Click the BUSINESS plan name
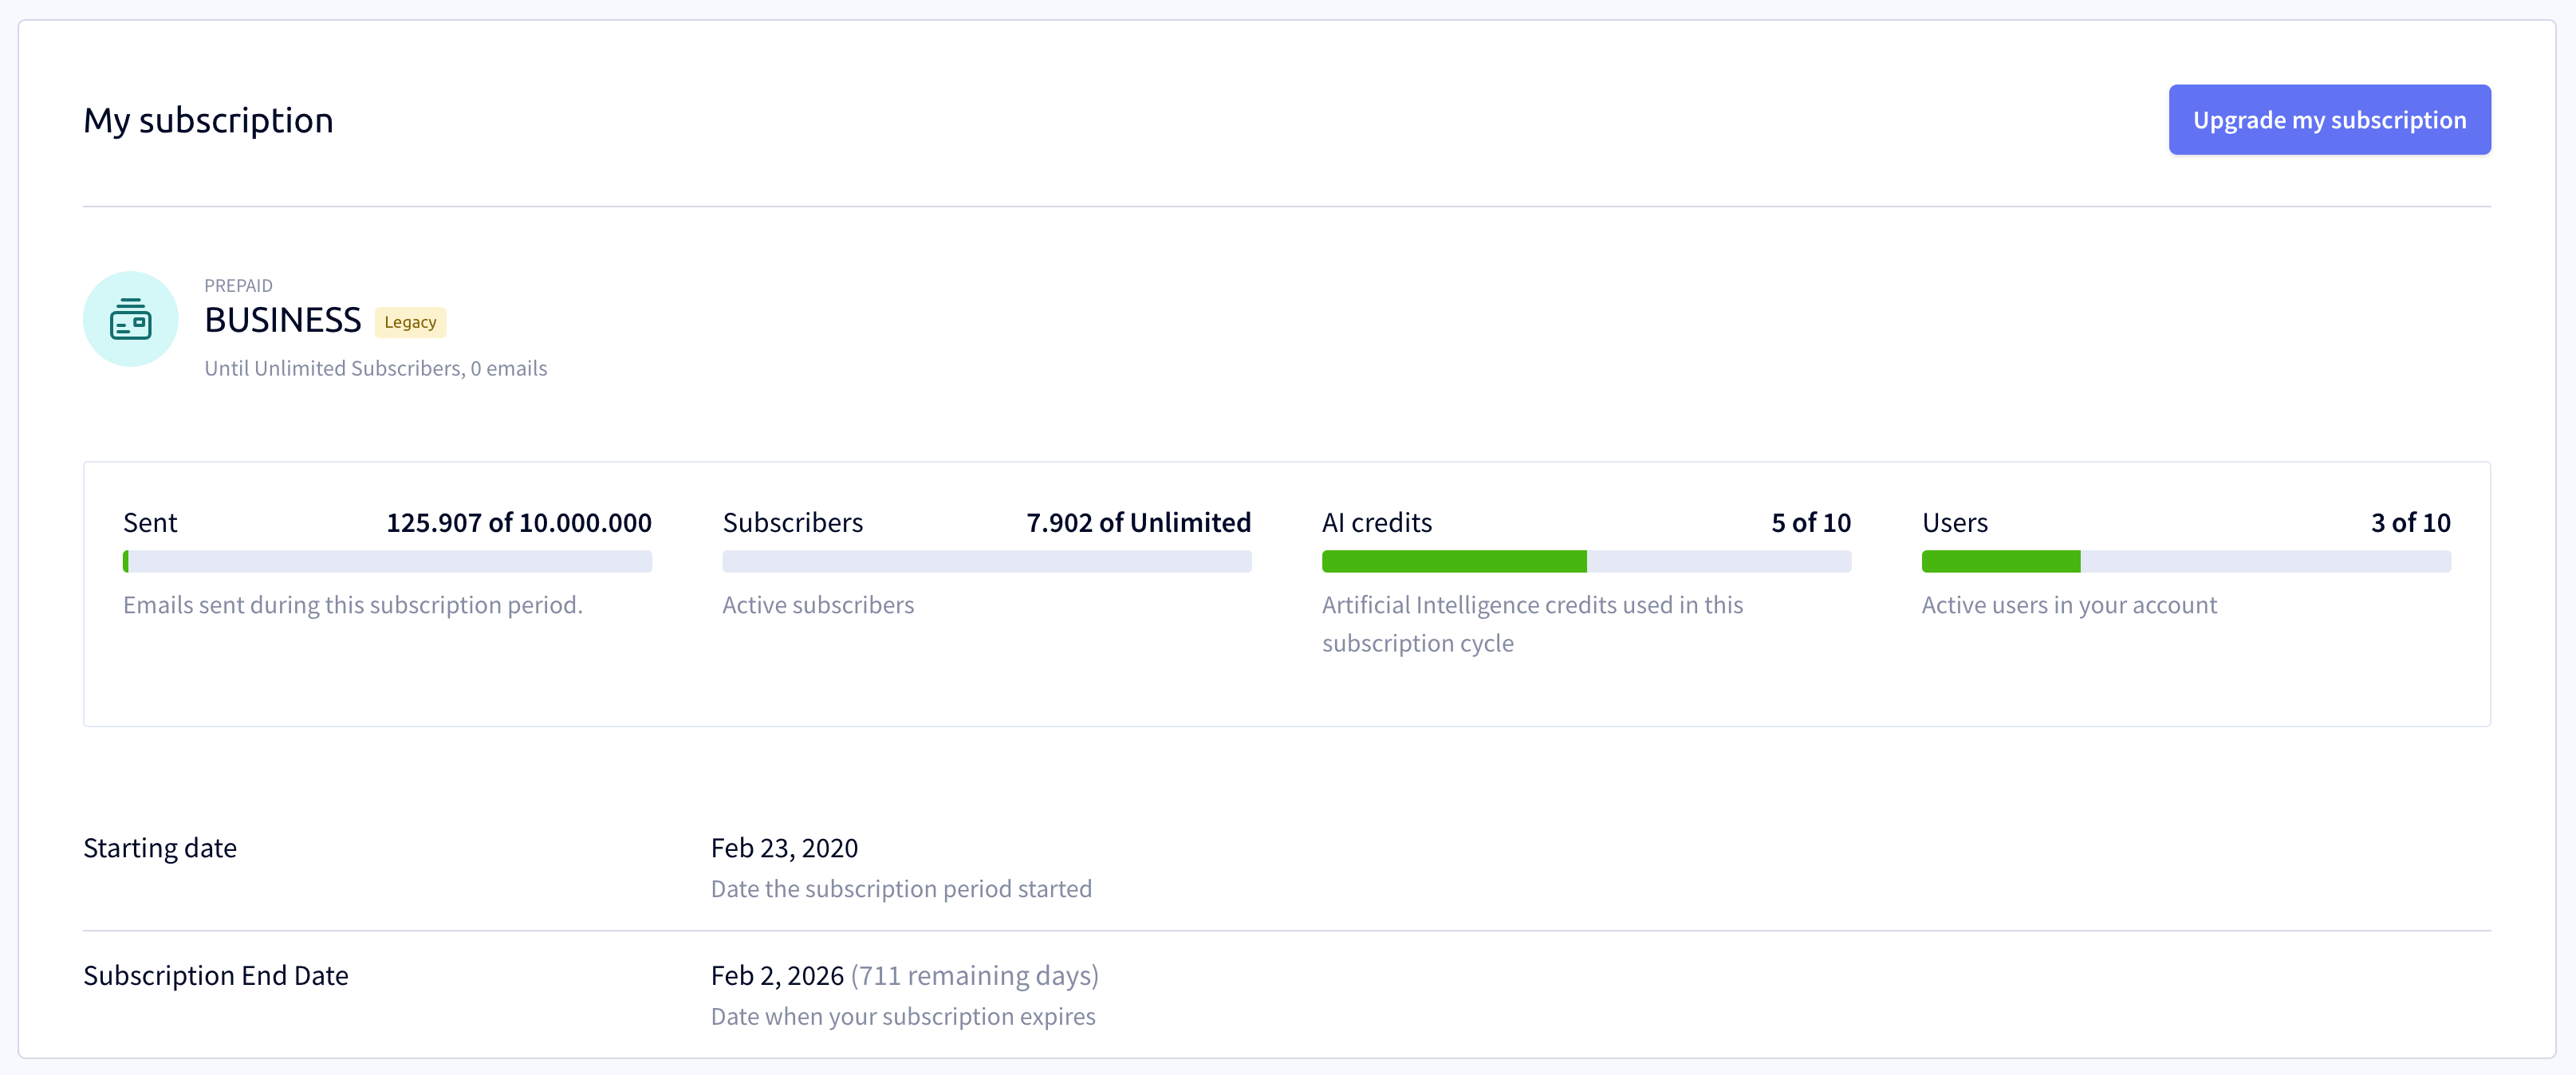Screen dimensions: 2576x1075 (283, 320)
